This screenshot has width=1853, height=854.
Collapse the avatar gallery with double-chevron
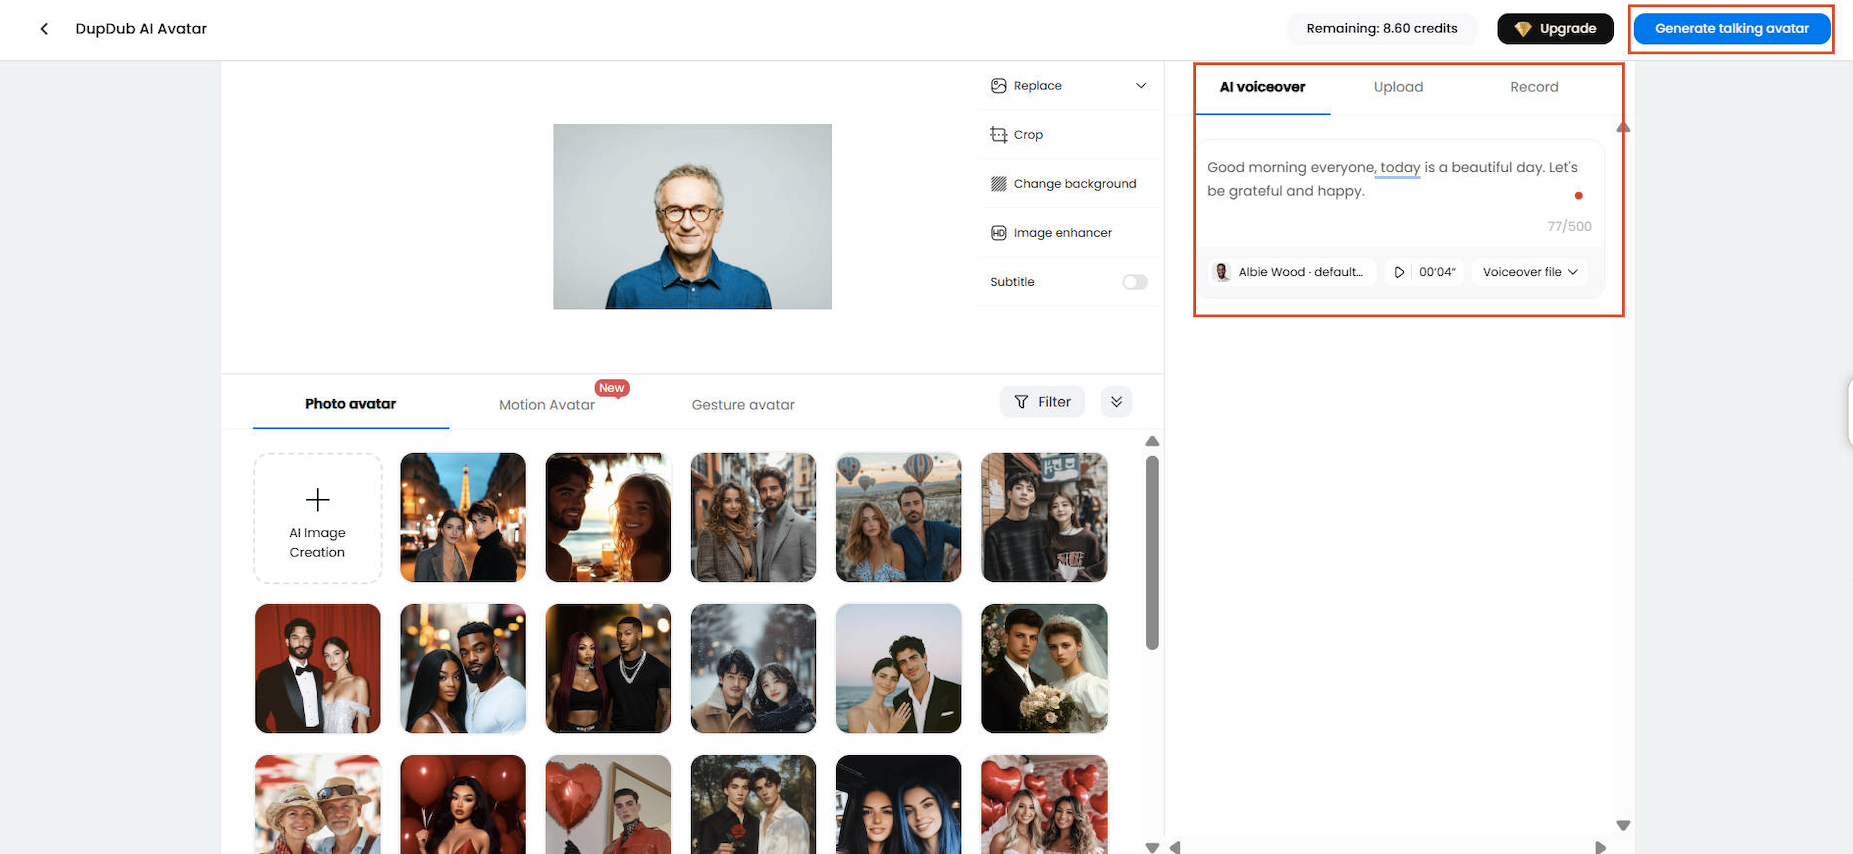click(1116, 402)
